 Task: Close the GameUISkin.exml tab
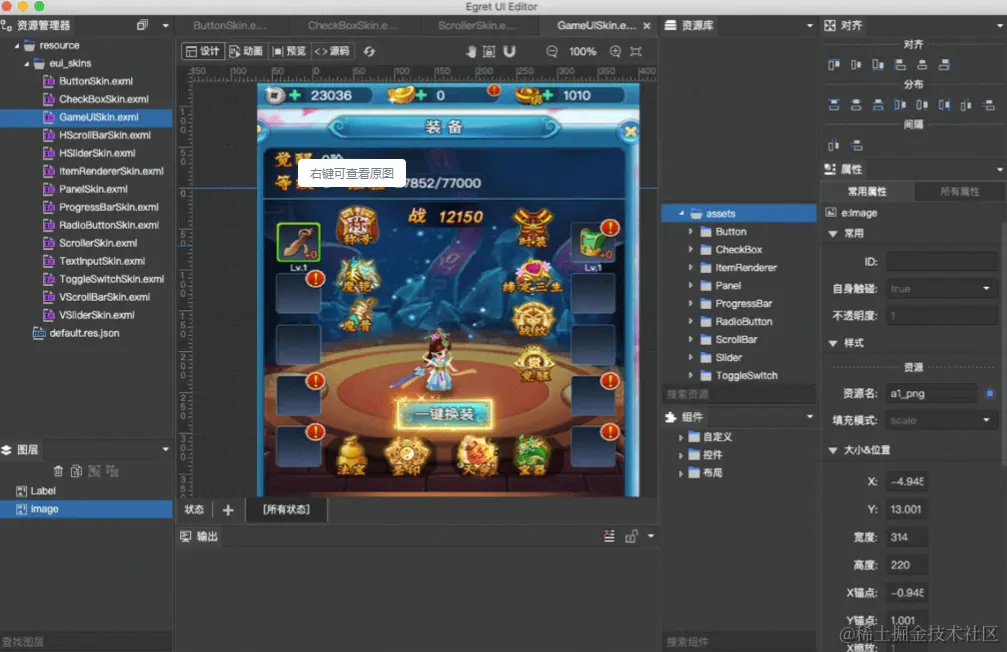pyautogui.click(x=647, y=26)
